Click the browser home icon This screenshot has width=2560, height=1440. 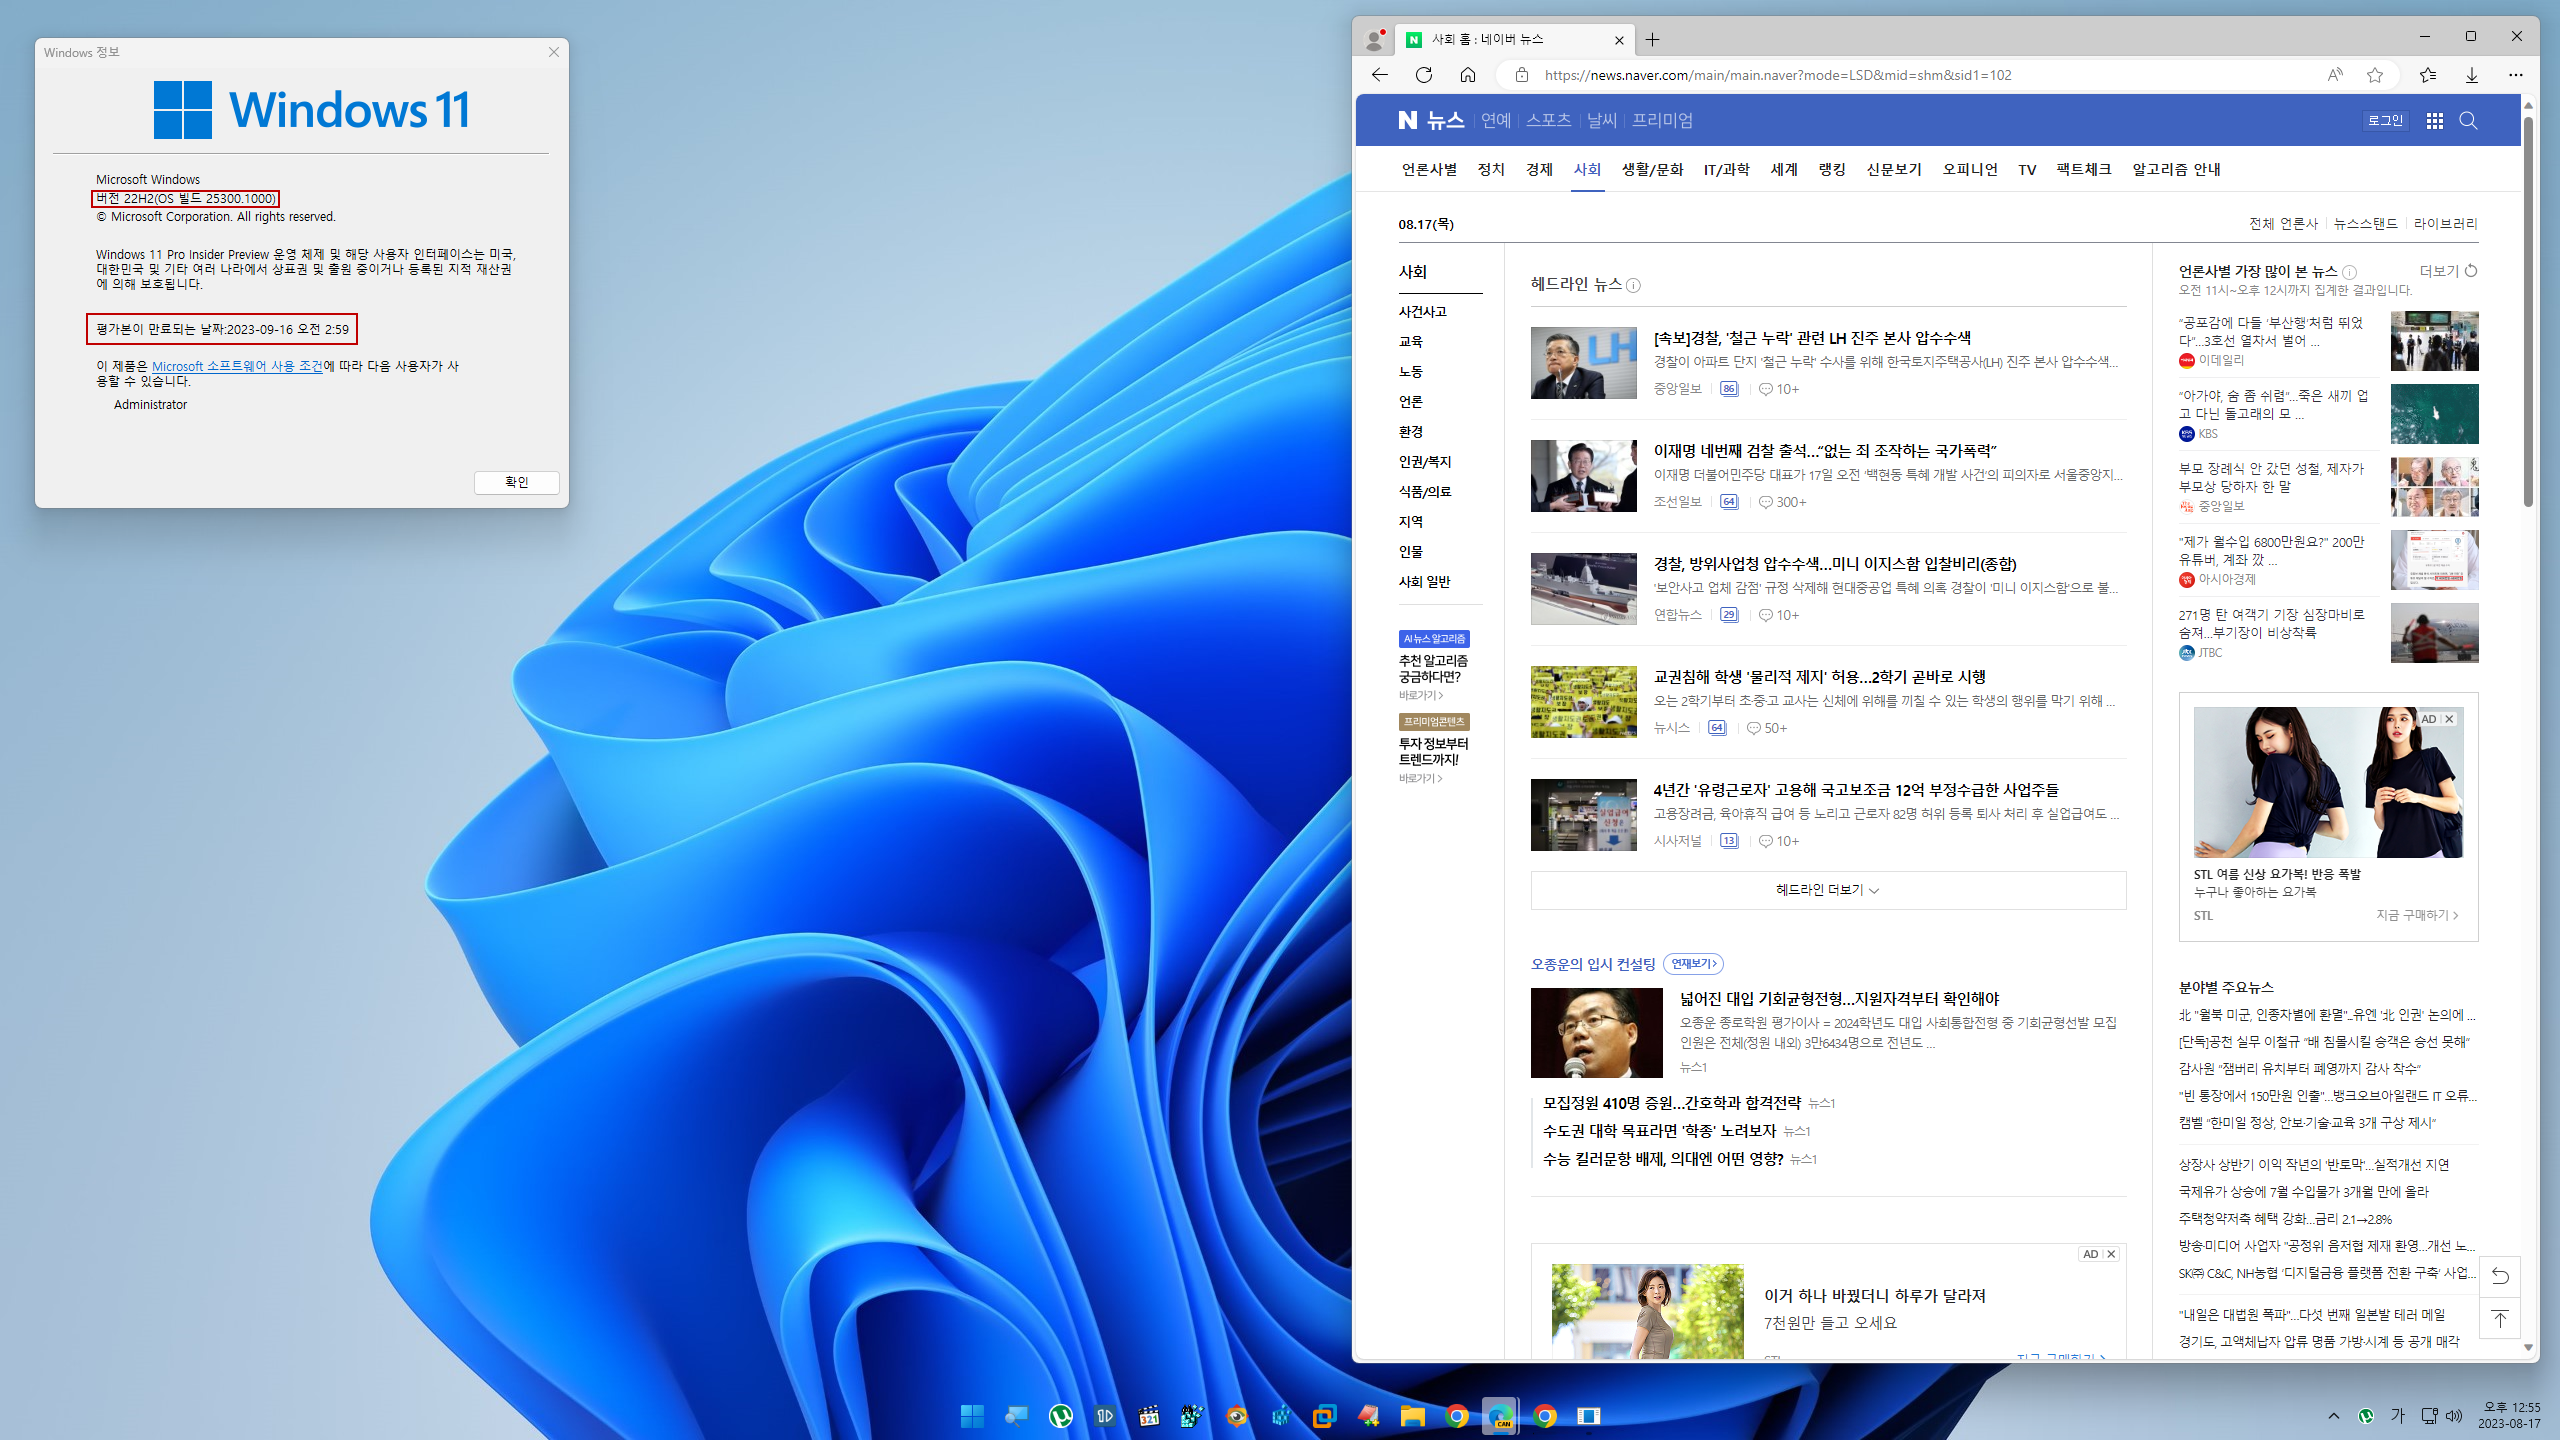(1467, 75)
